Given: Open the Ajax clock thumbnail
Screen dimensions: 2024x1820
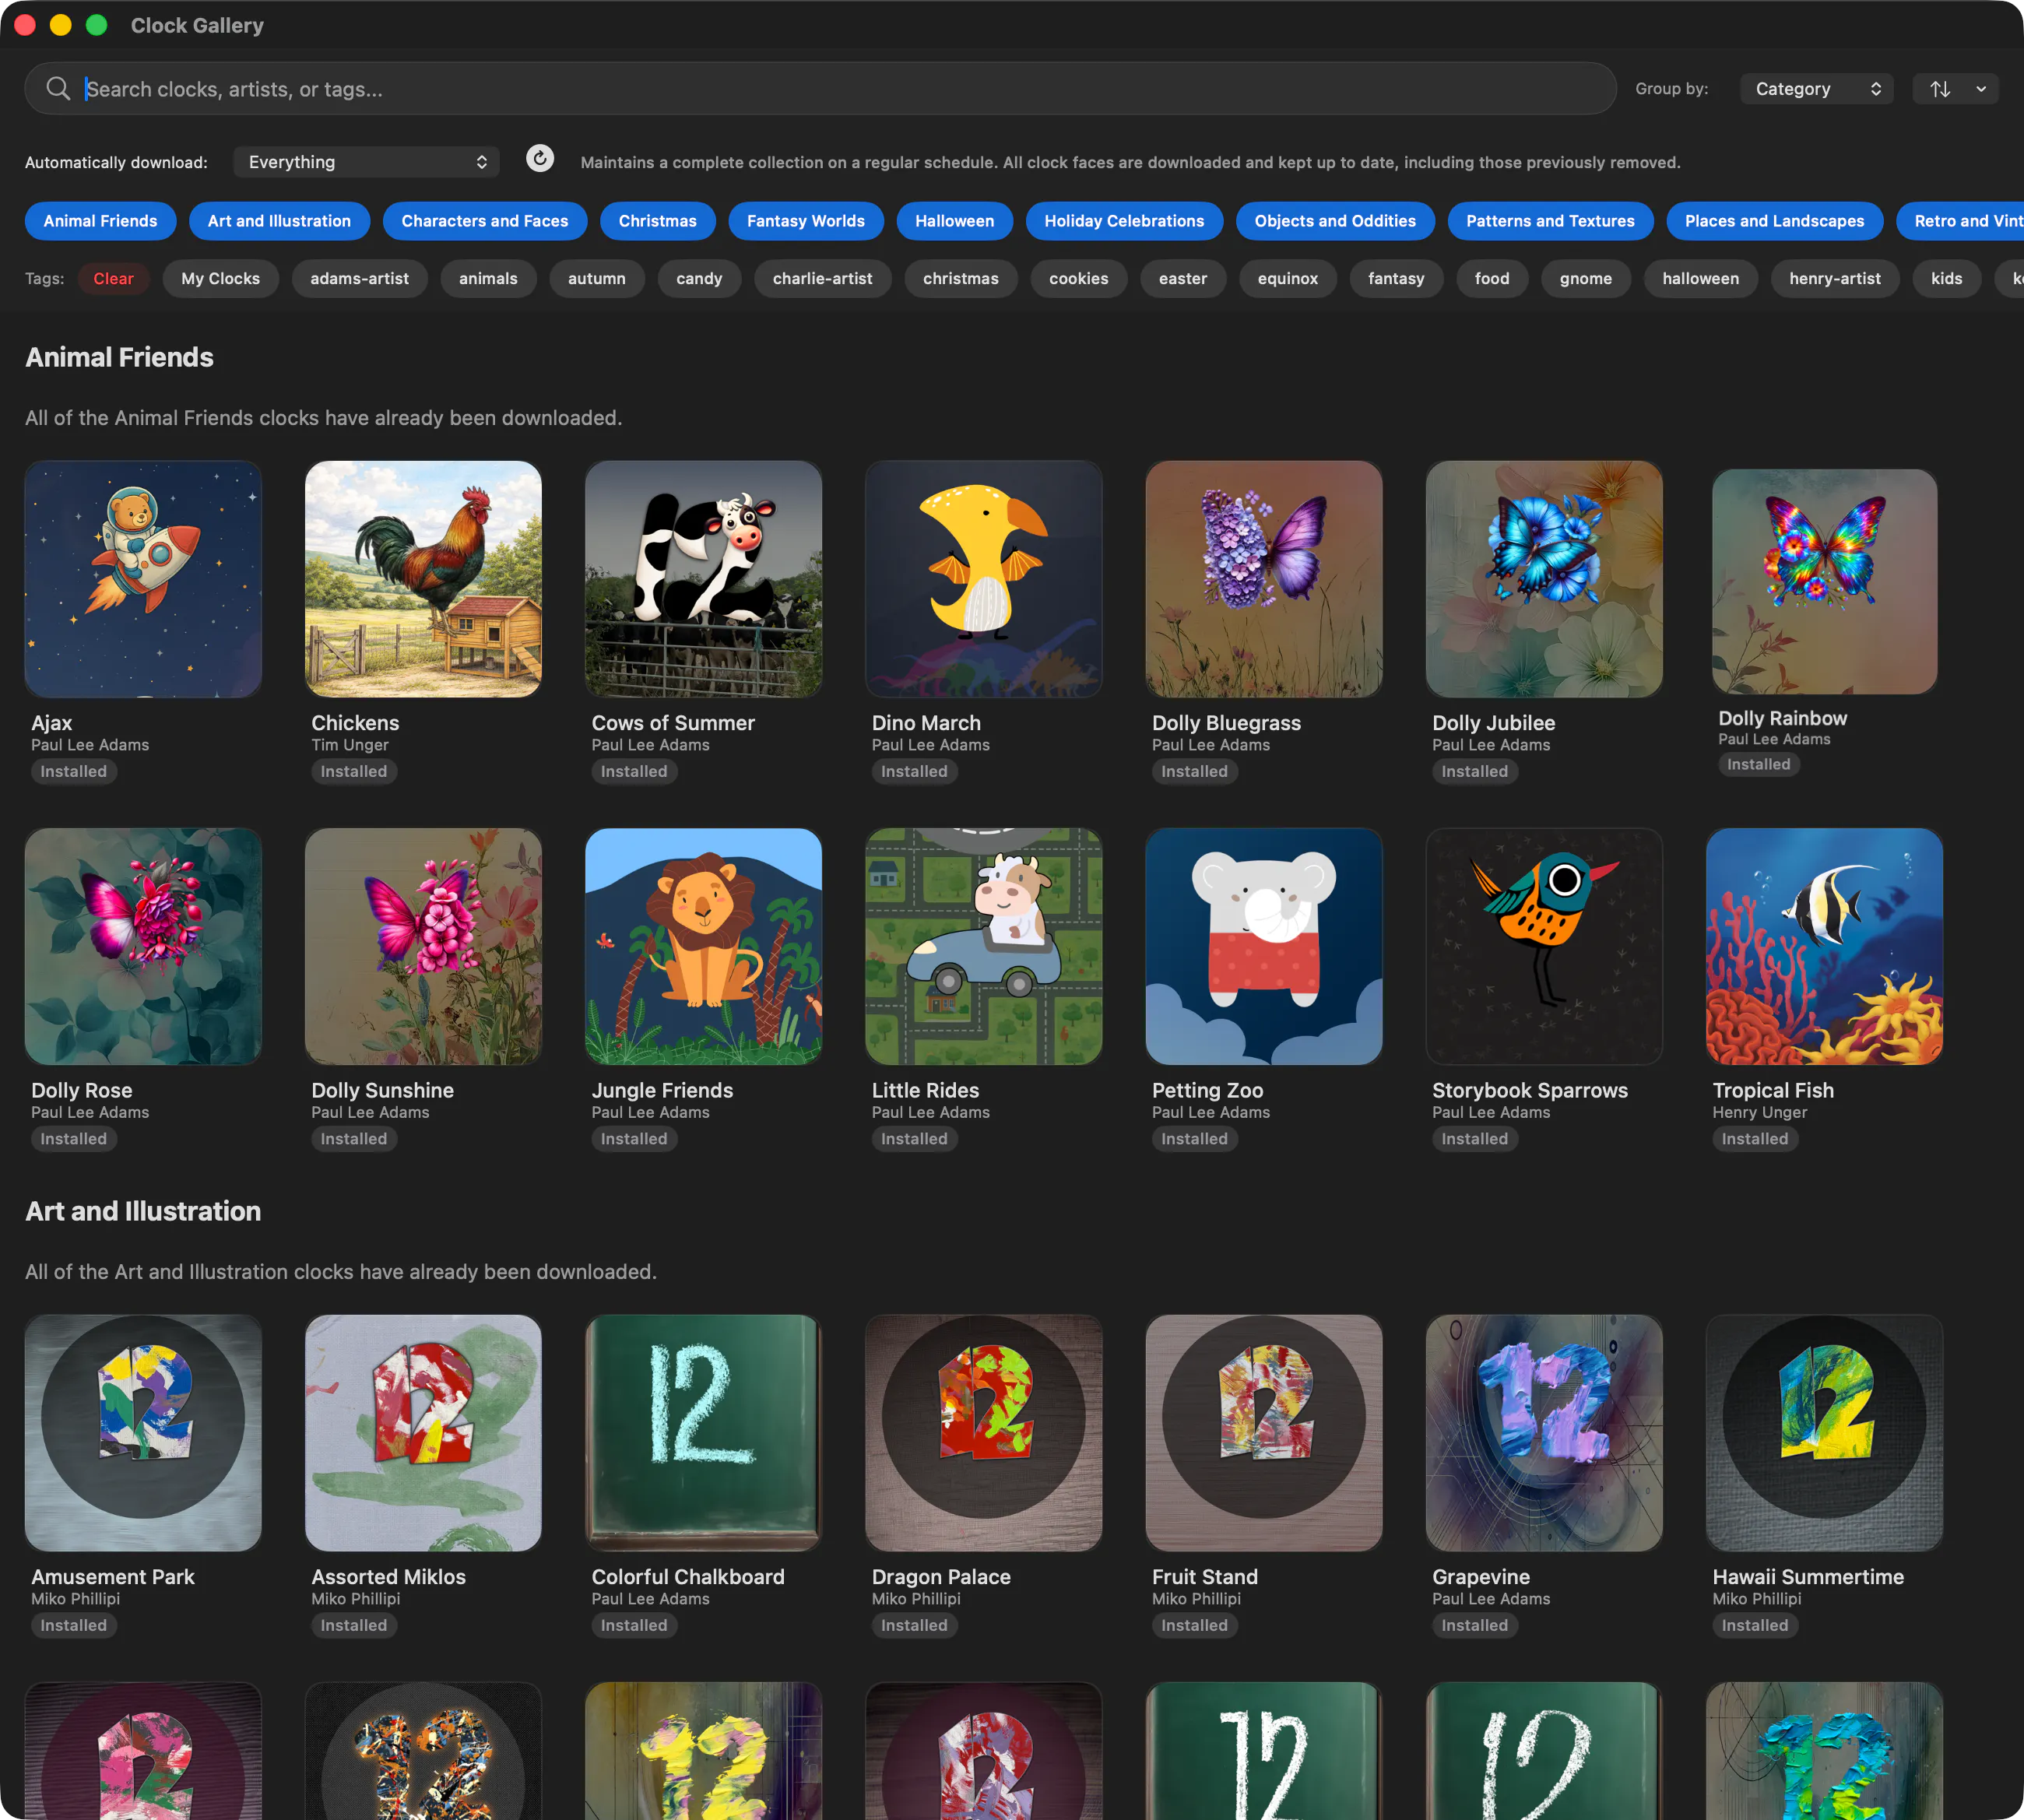Looking at the screenshot, I should coord(143,579).
